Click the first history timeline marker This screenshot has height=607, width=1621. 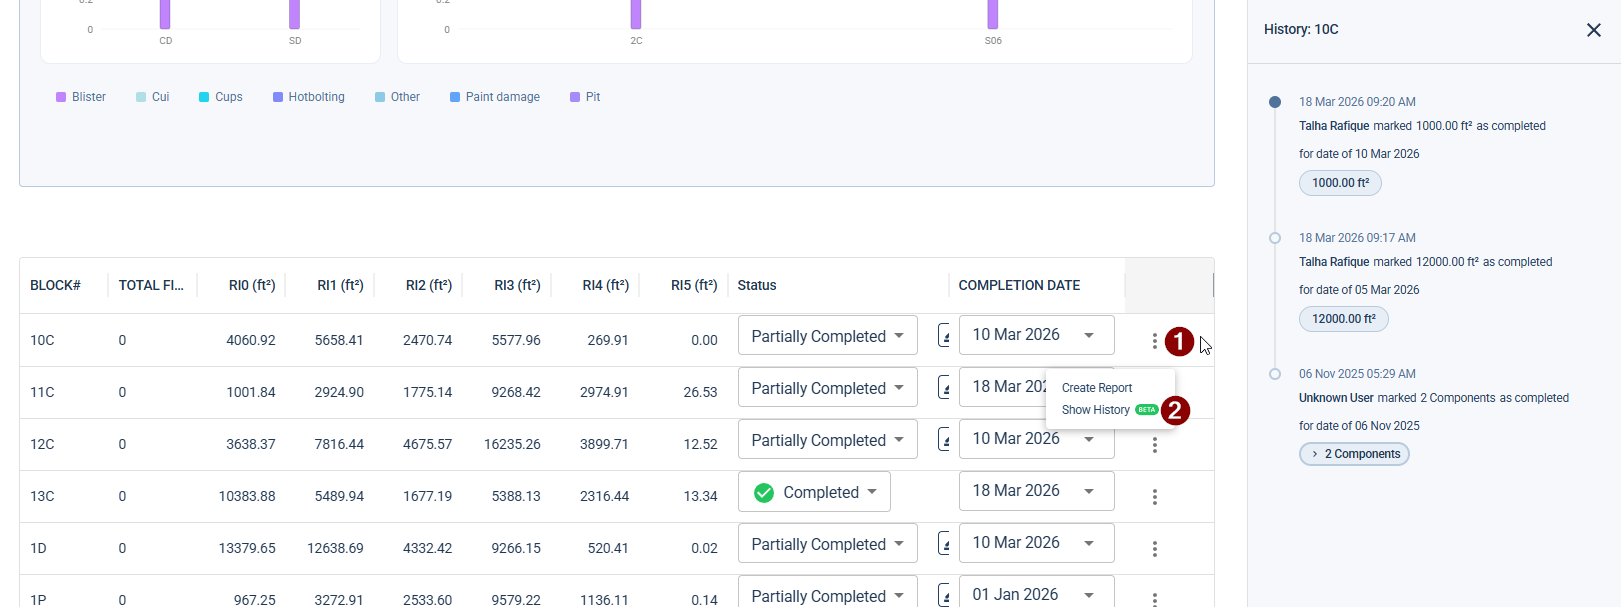coord(1274,102)
